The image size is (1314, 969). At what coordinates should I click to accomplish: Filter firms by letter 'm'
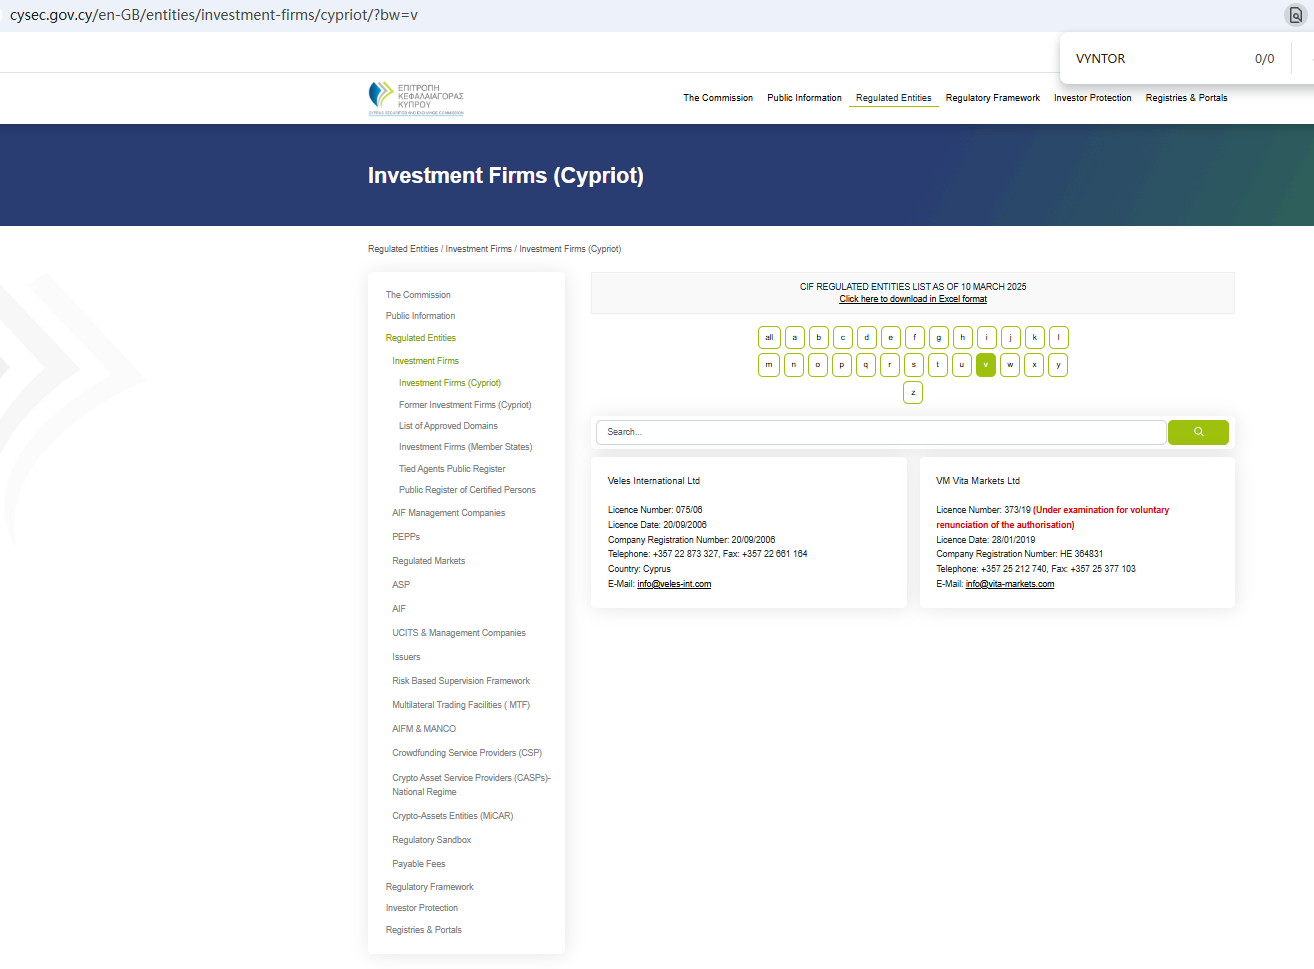click(769, 365)
